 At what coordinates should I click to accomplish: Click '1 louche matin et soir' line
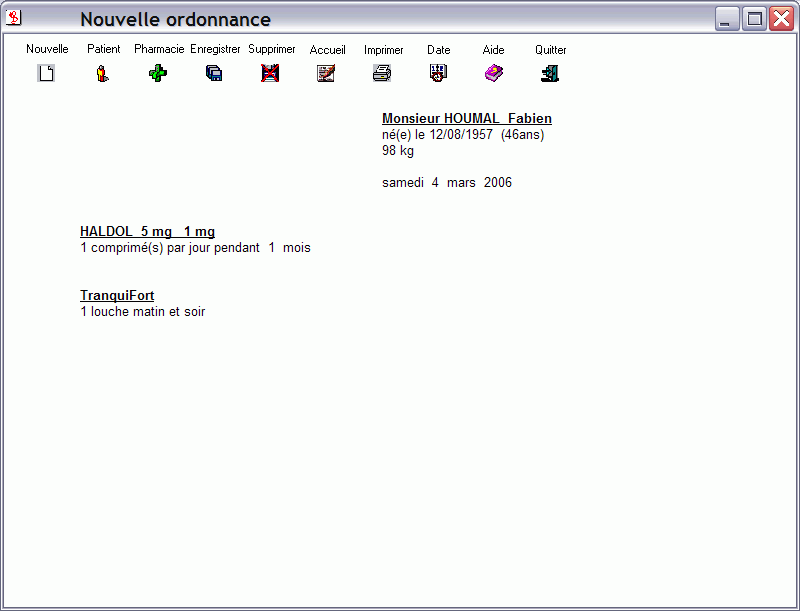click(142, 311)
